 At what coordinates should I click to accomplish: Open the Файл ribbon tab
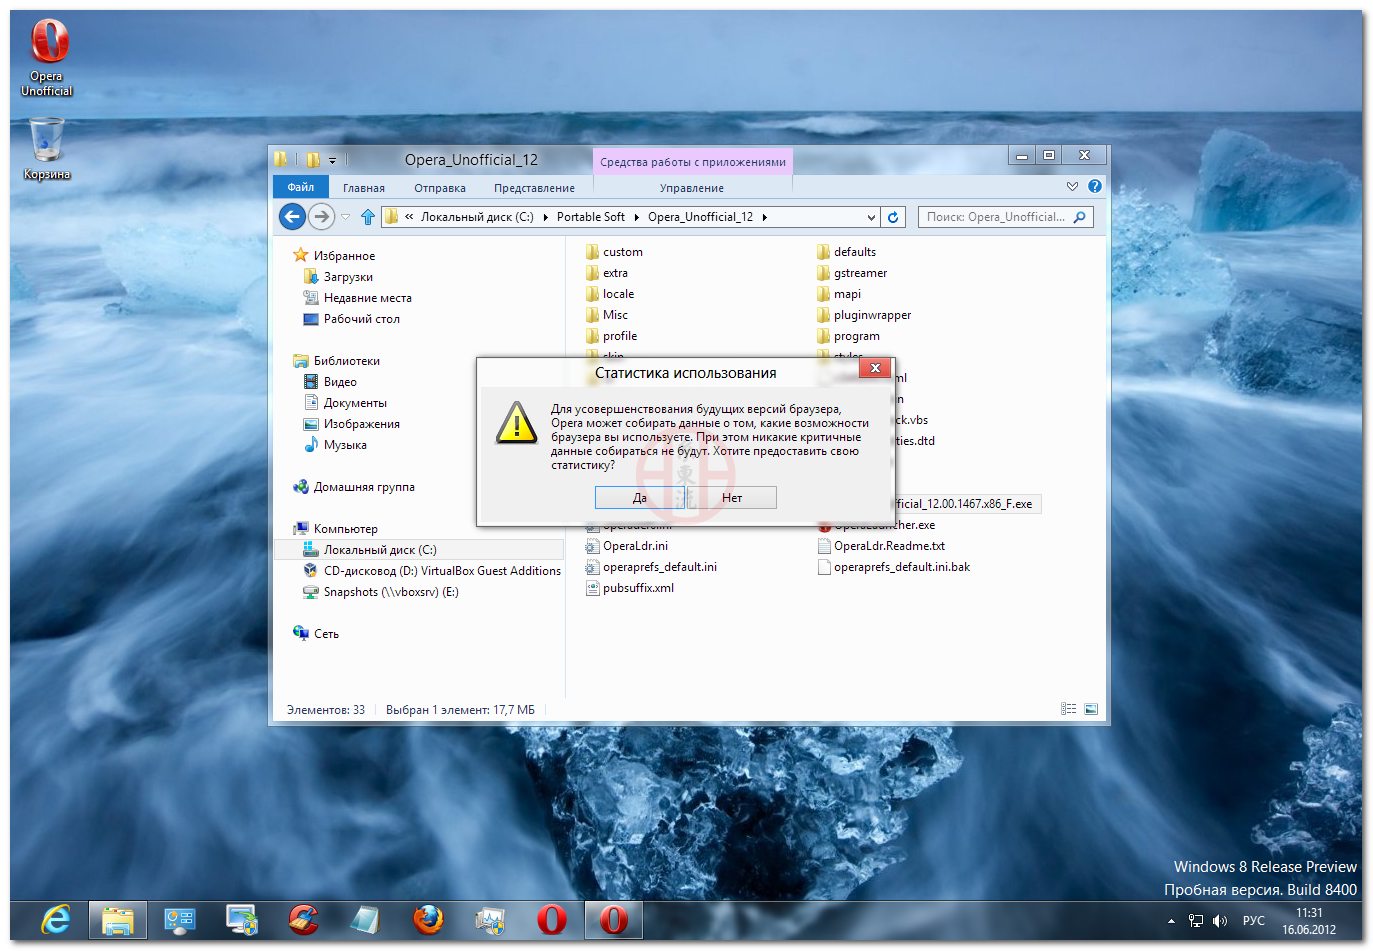(300, 188)
